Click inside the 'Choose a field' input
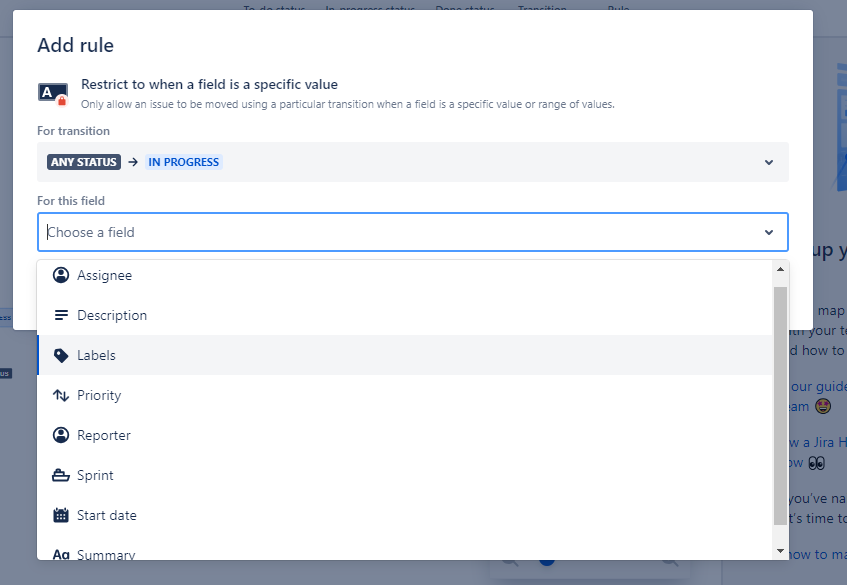 pyautogui.click(x=300, y=231)
